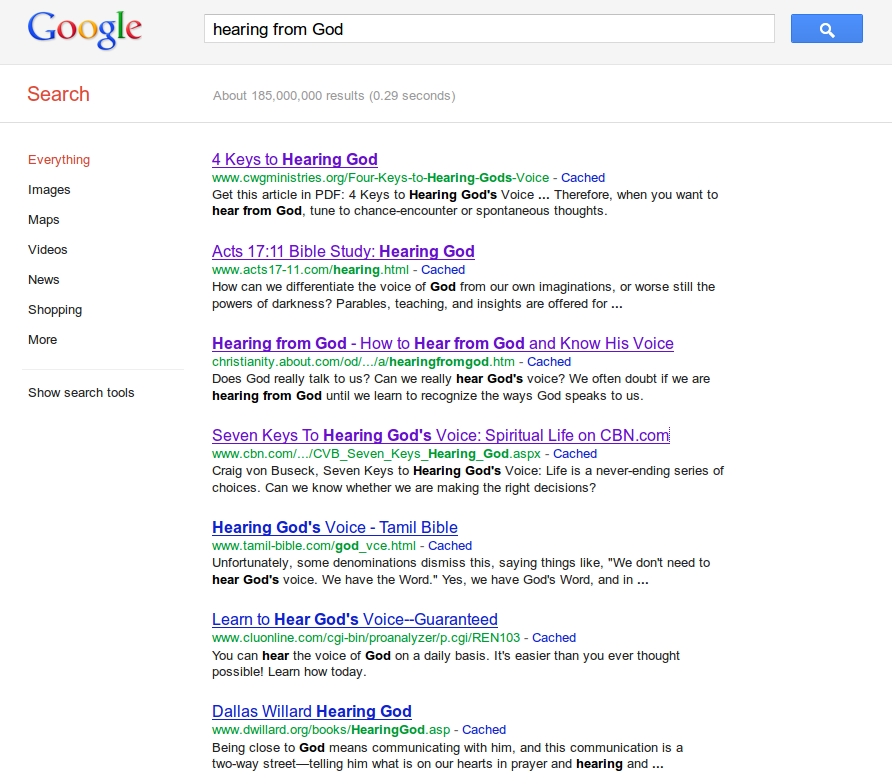The image size is (892, 784).
Task: Open 'Seven Keys To Hearing God's Voice' result
Action: [x=441, y=435]
